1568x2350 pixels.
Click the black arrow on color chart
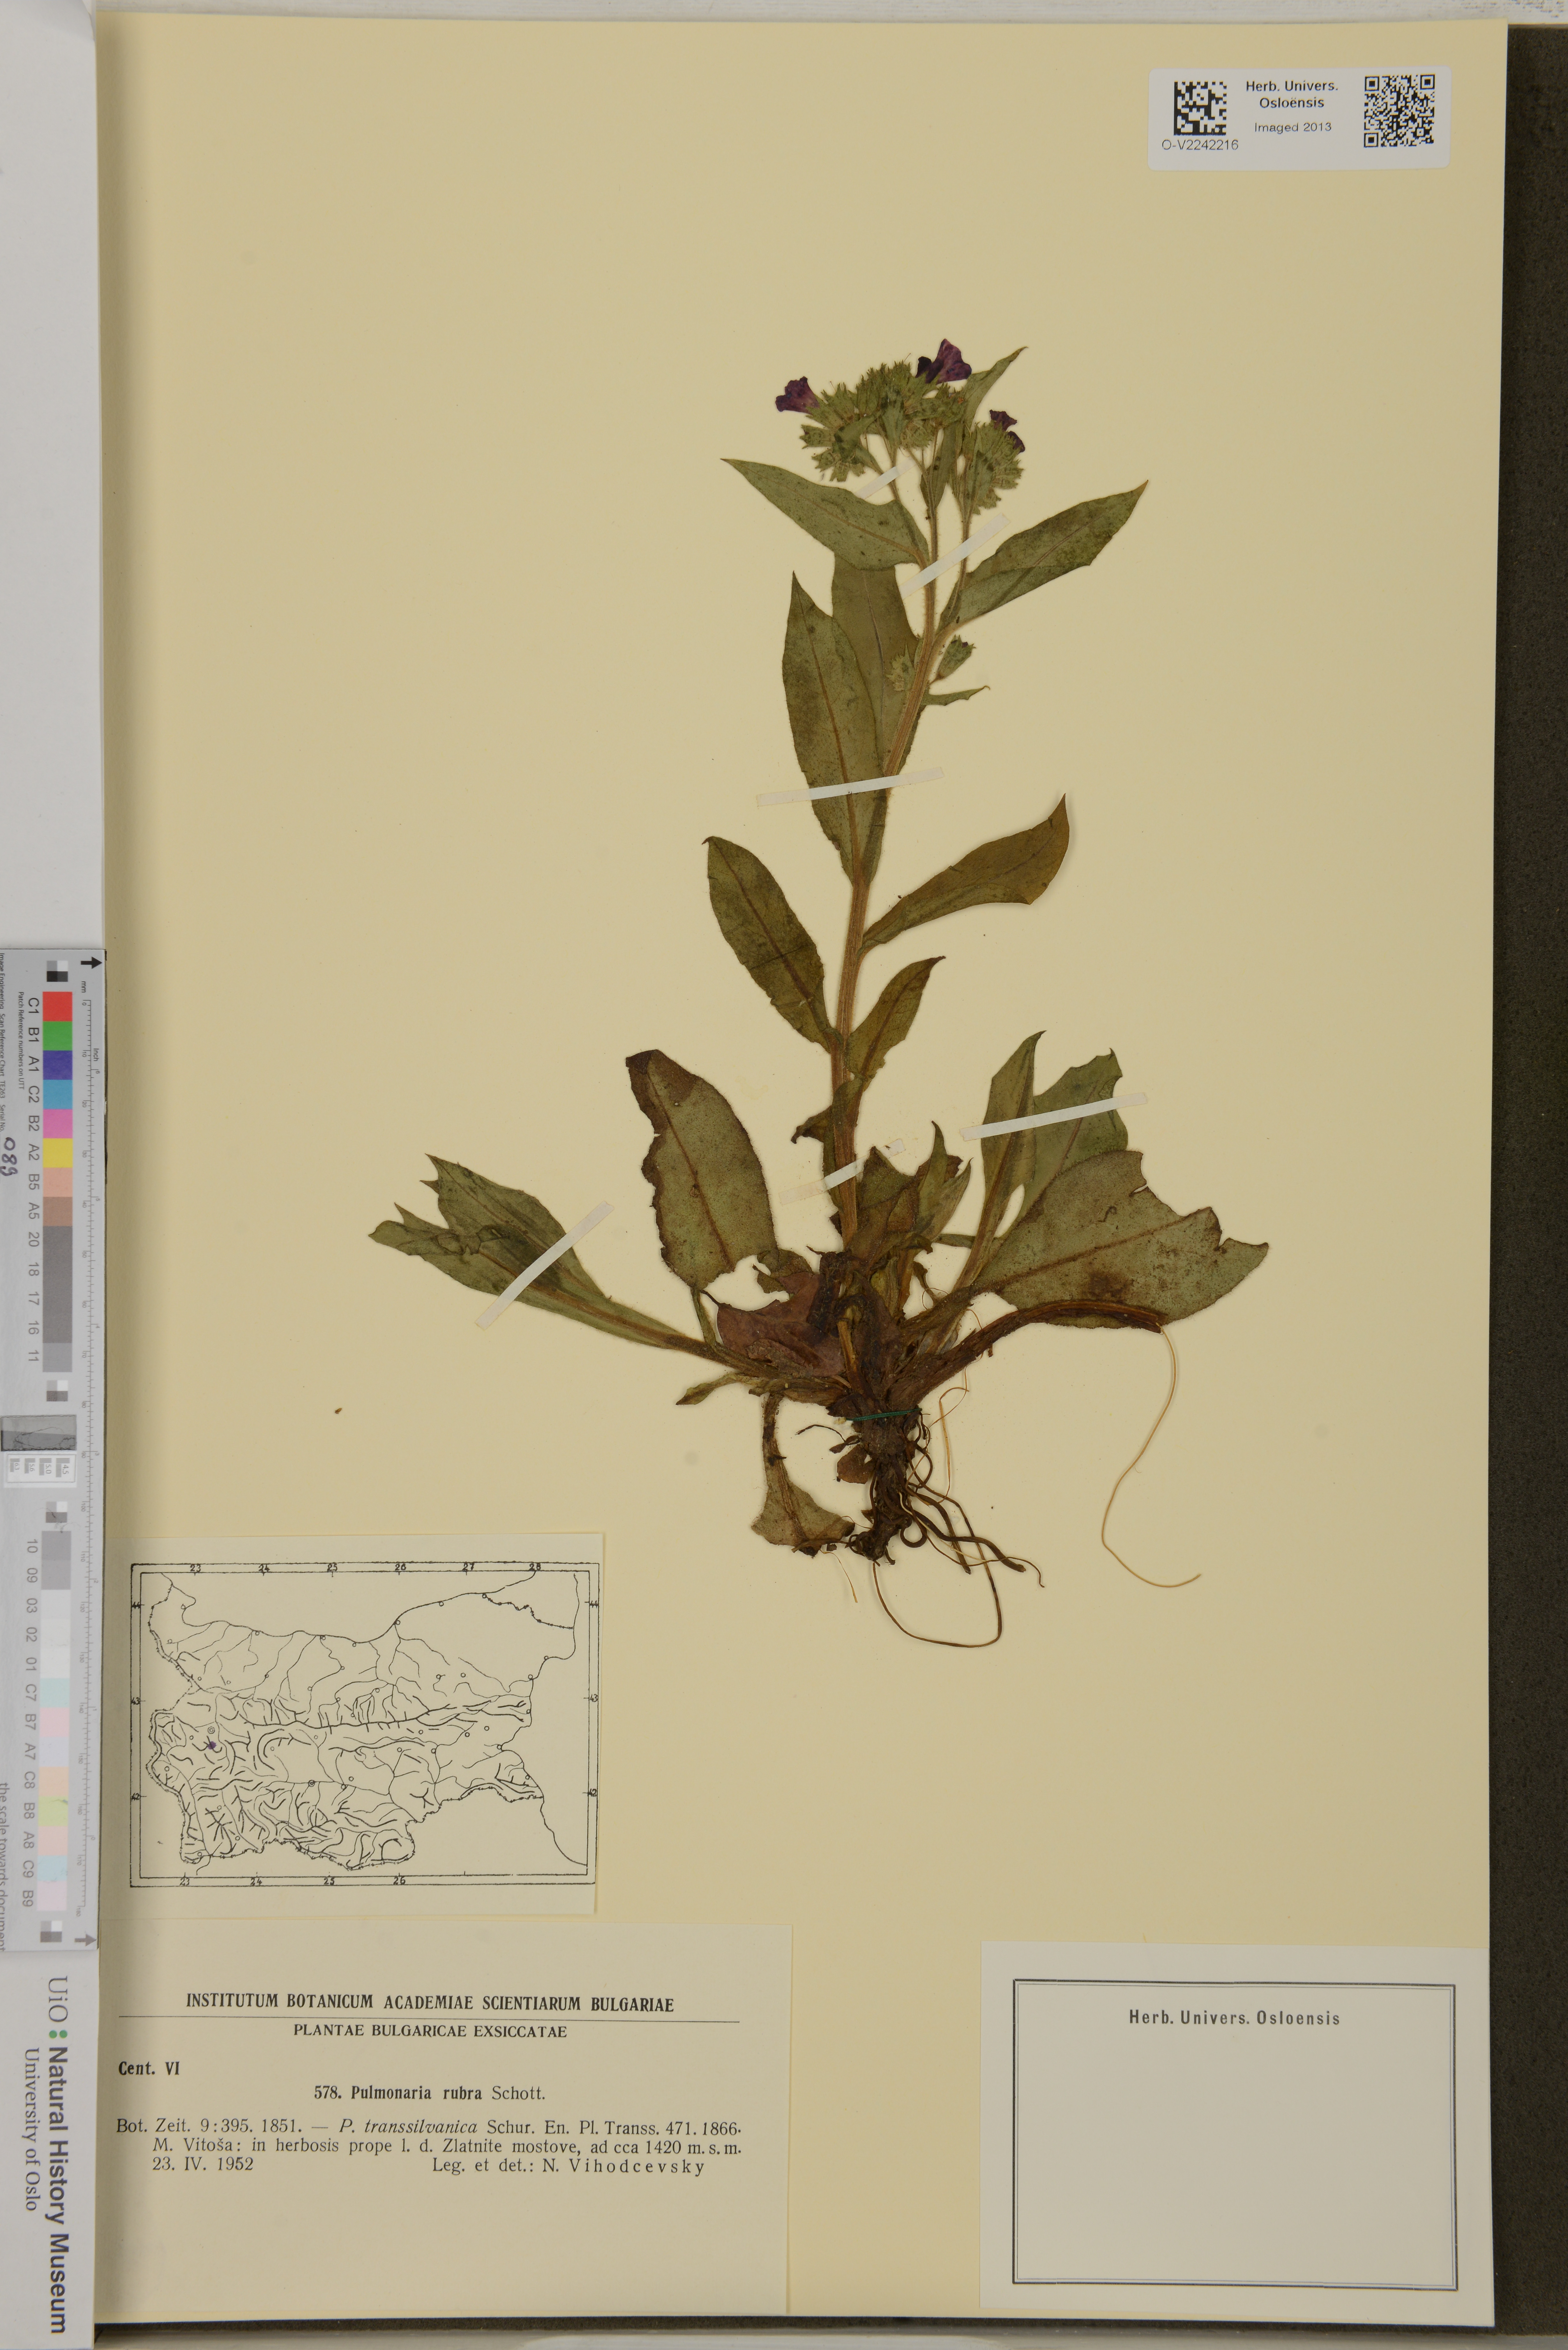pos(91,963)
